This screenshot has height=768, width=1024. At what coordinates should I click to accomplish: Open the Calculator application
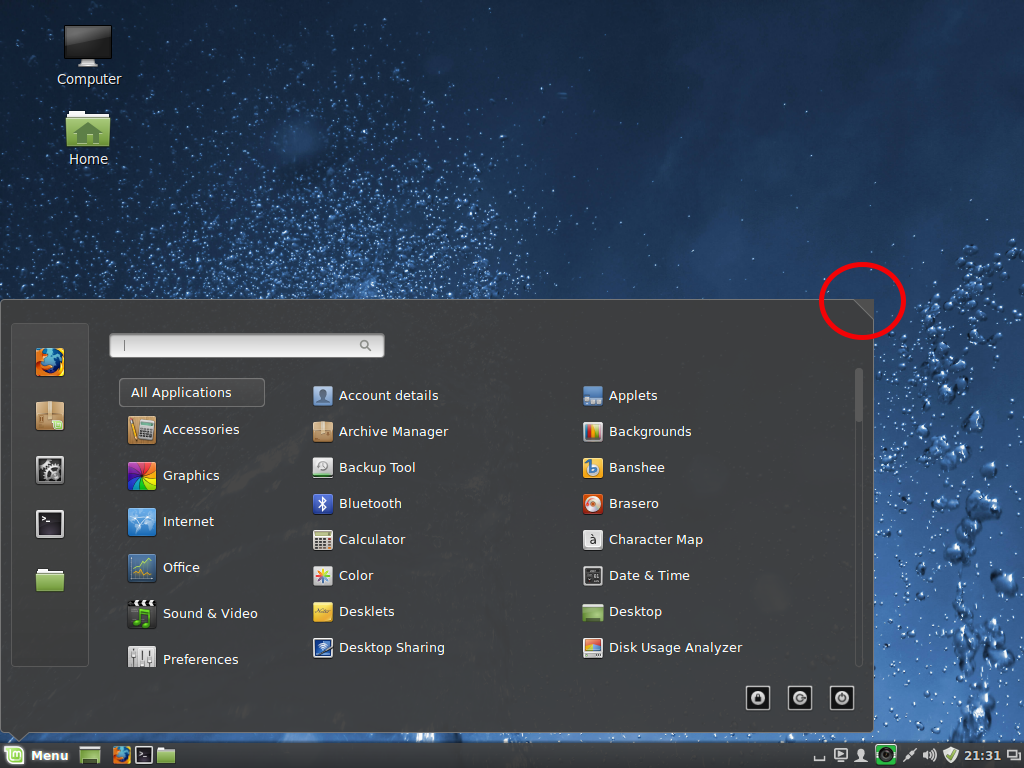click(x=371, y=539)
